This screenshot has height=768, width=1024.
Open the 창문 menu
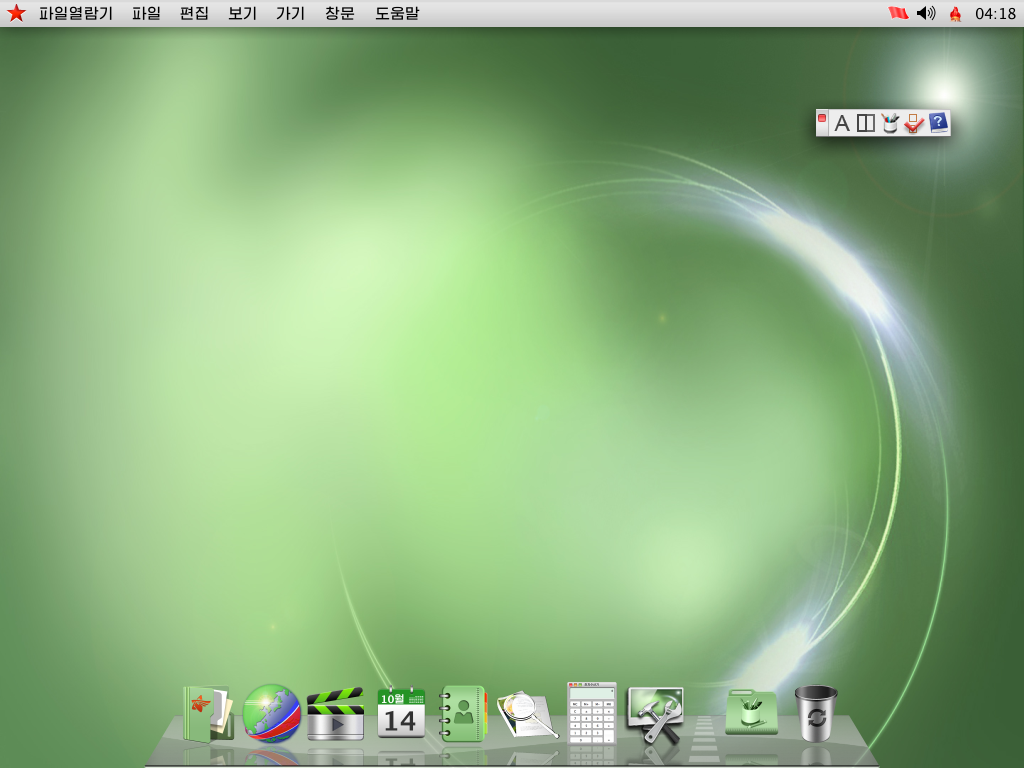tap(340, 13)
